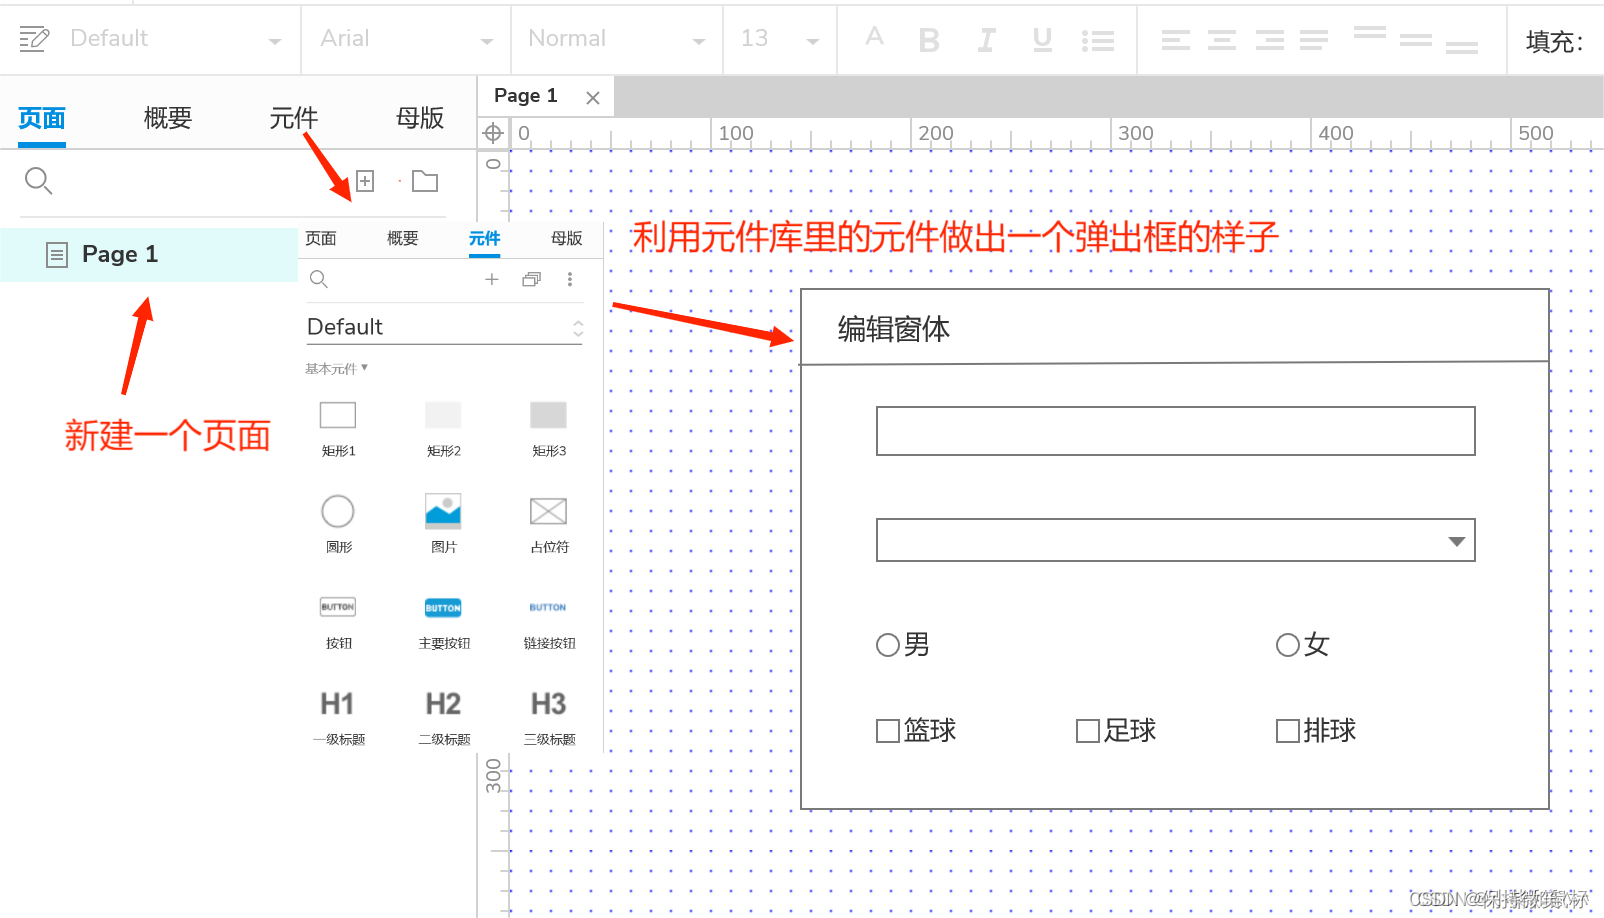
Task: Click the Page 1 canvas tab
Action: click(x=526, y=96)
